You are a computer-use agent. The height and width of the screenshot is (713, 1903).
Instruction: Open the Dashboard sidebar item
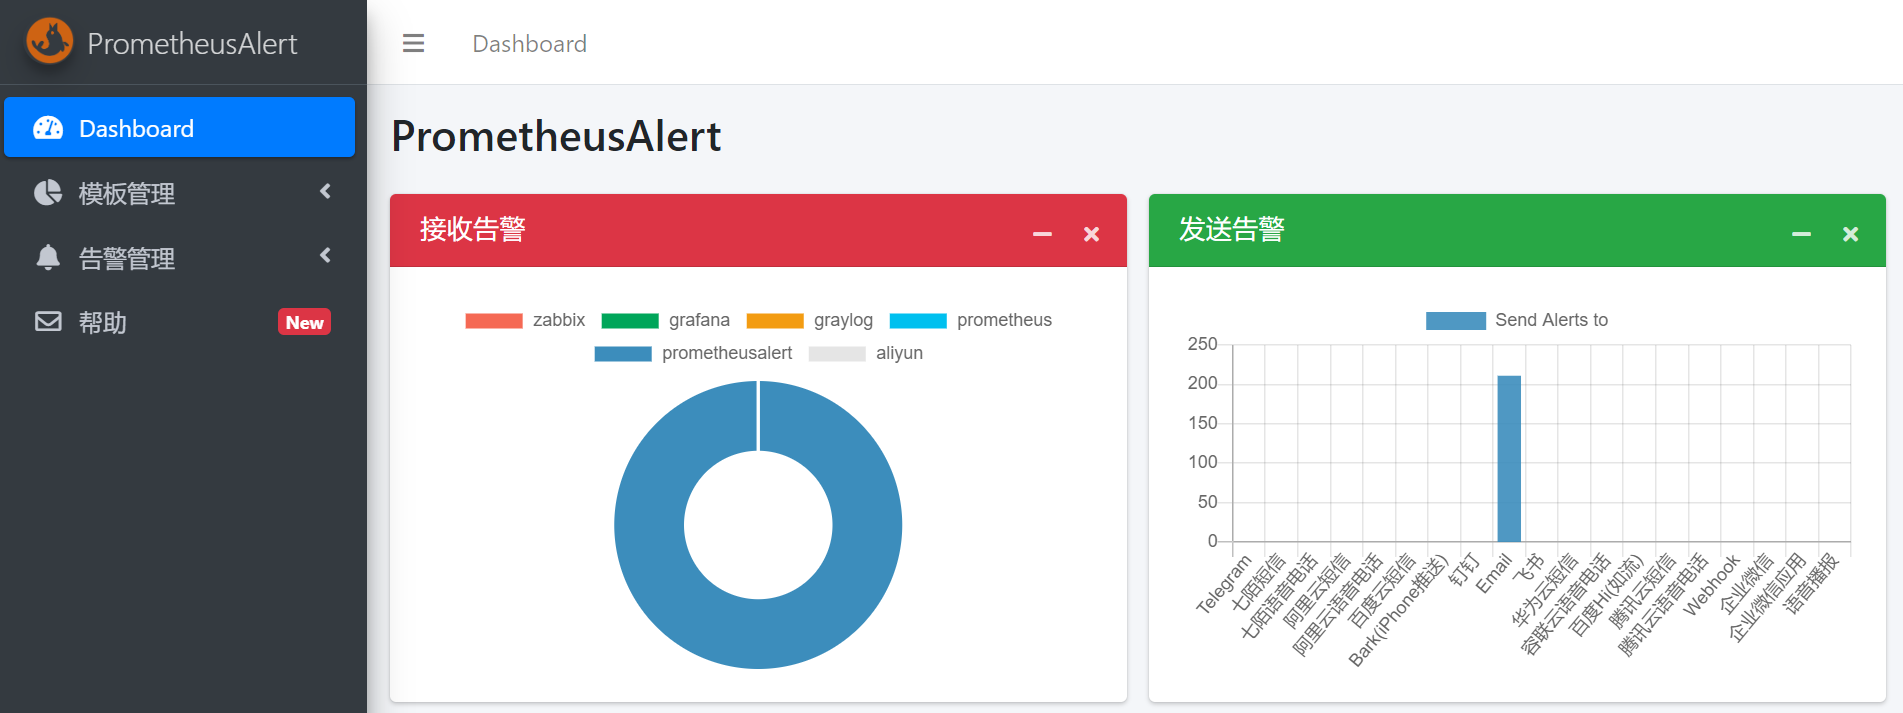point(180,127)
